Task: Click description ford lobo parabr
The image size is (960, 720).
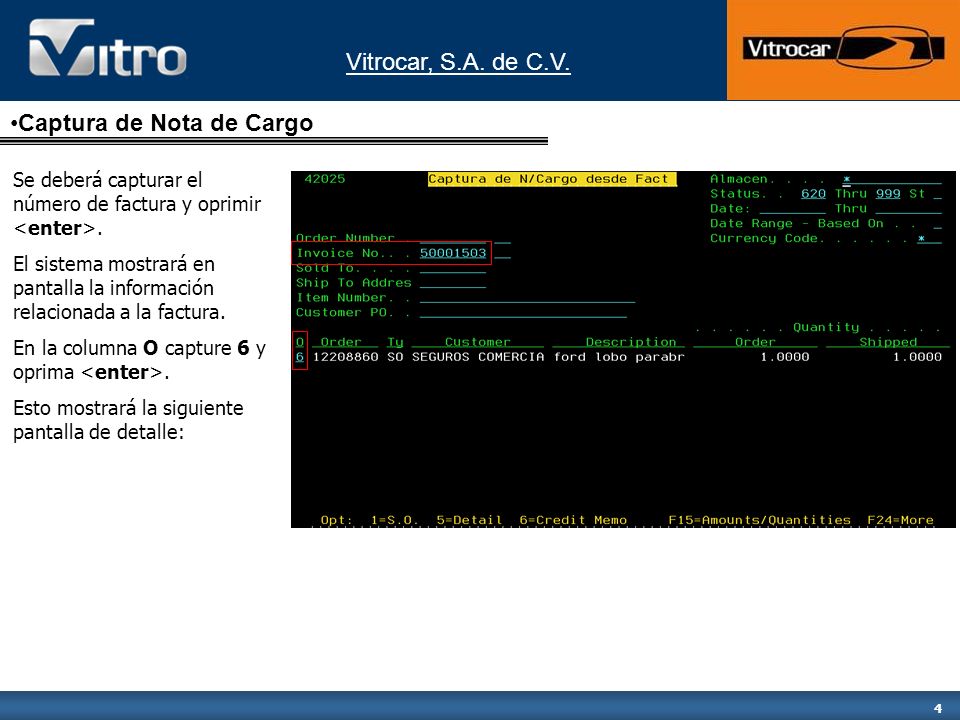Action: 619,357
